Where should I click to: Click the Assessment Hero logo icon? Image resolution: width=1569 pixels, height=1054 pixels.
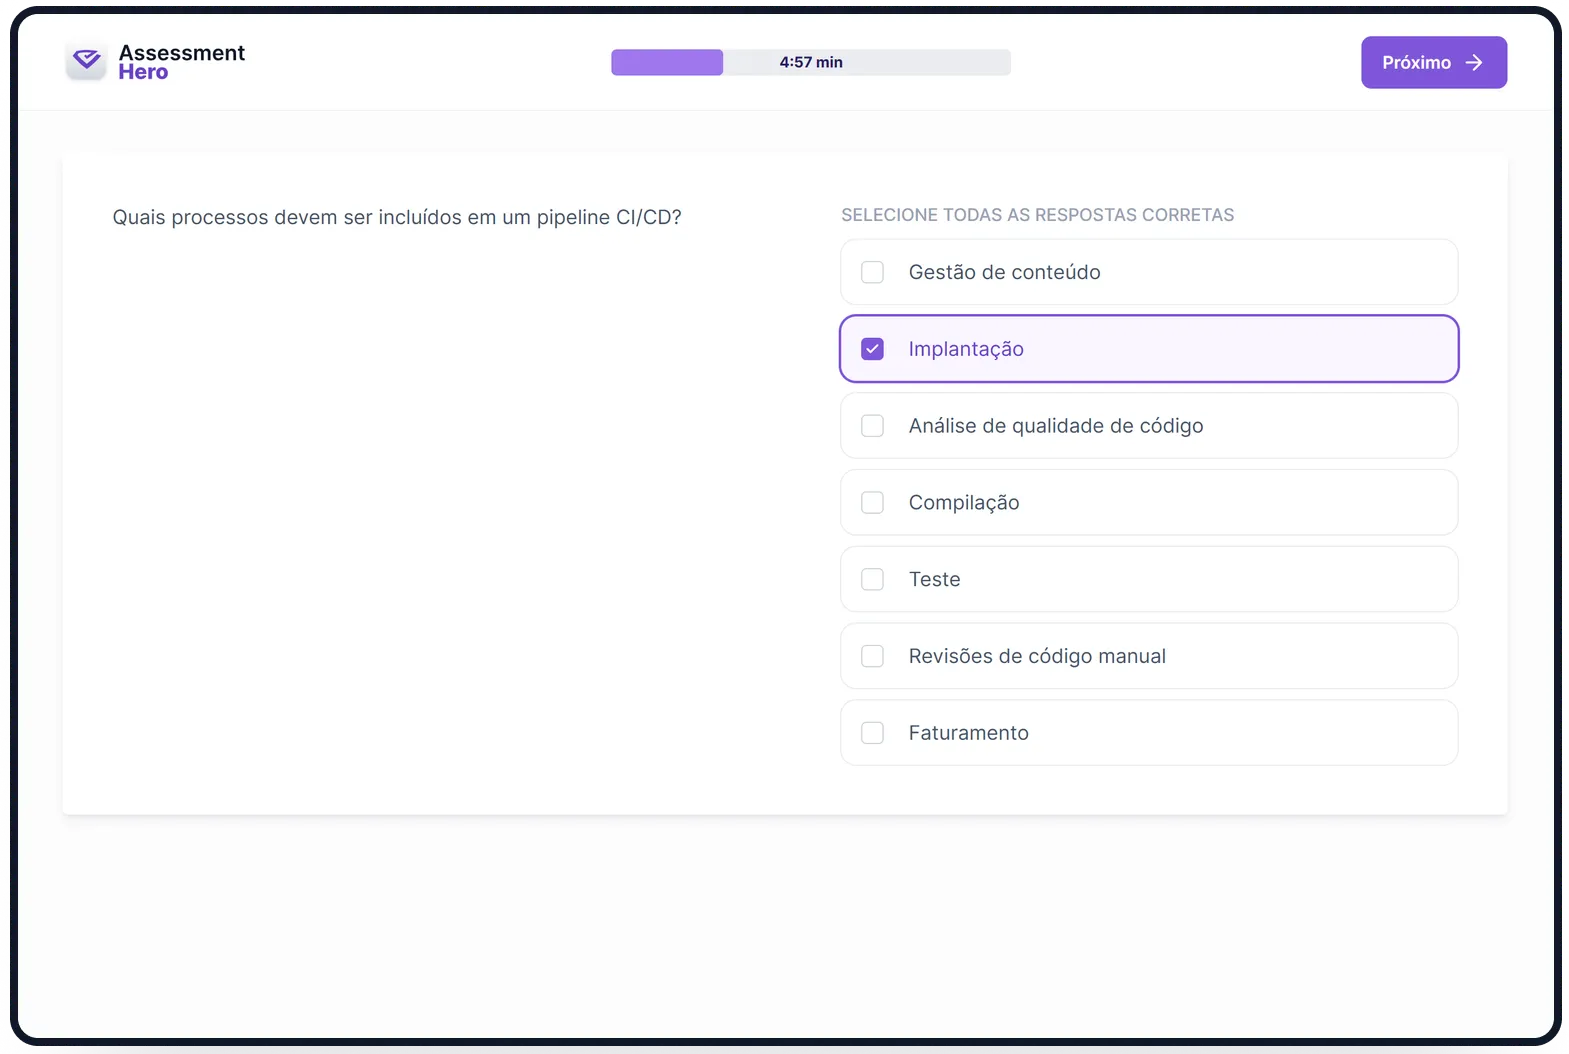(x=86, y=61)
